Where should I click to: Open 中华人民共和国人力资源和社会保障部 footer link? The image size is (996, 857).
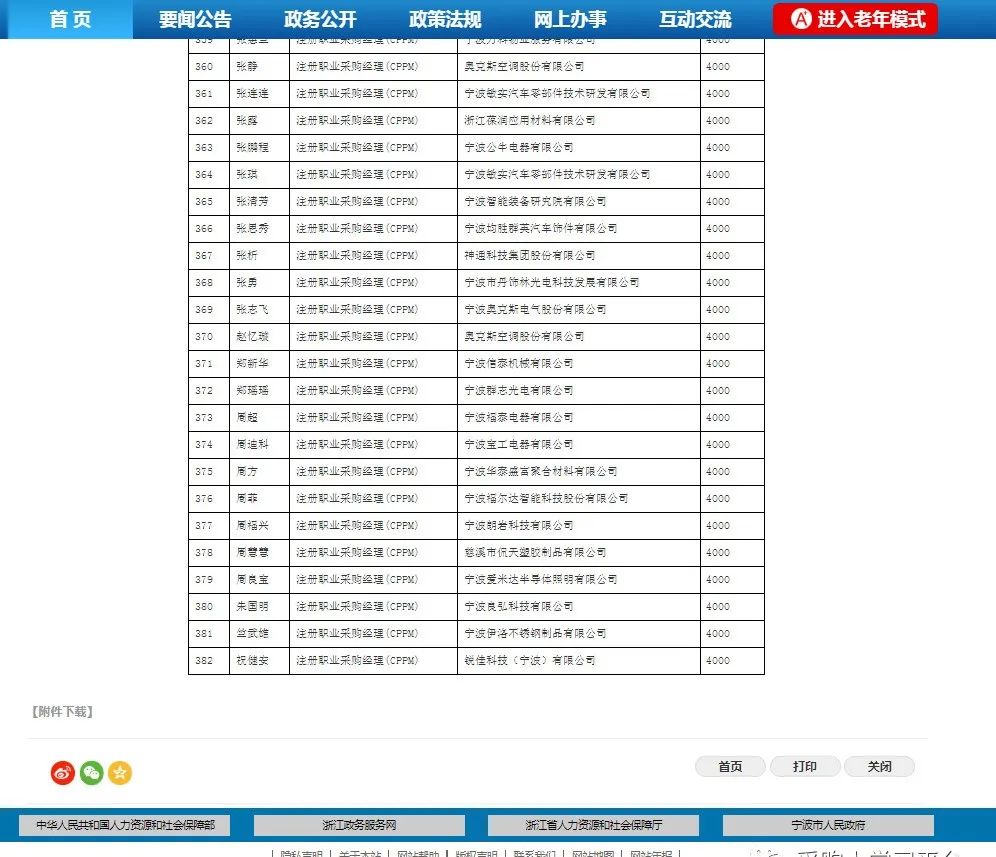[124, 825]
